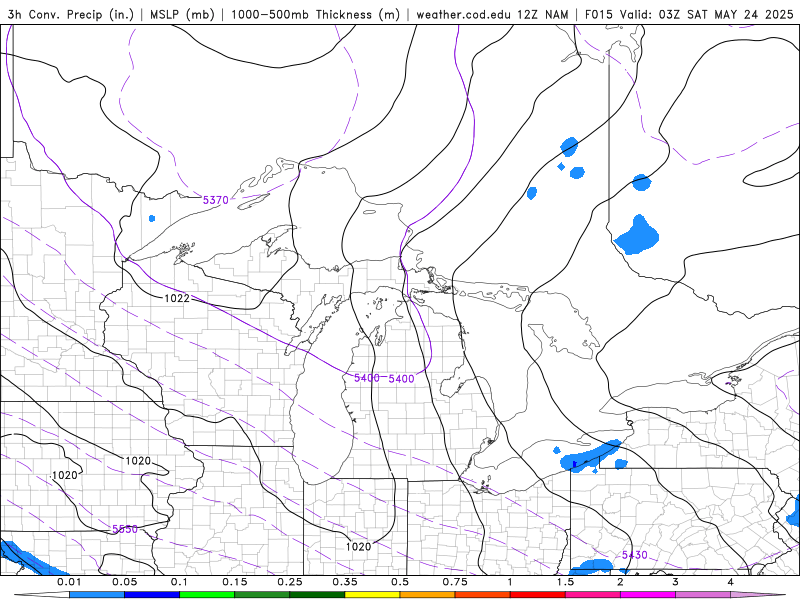Screen dimensions: 800x600
Task: Click the 0.05 legend value
Action: click(x=124, y=582)
